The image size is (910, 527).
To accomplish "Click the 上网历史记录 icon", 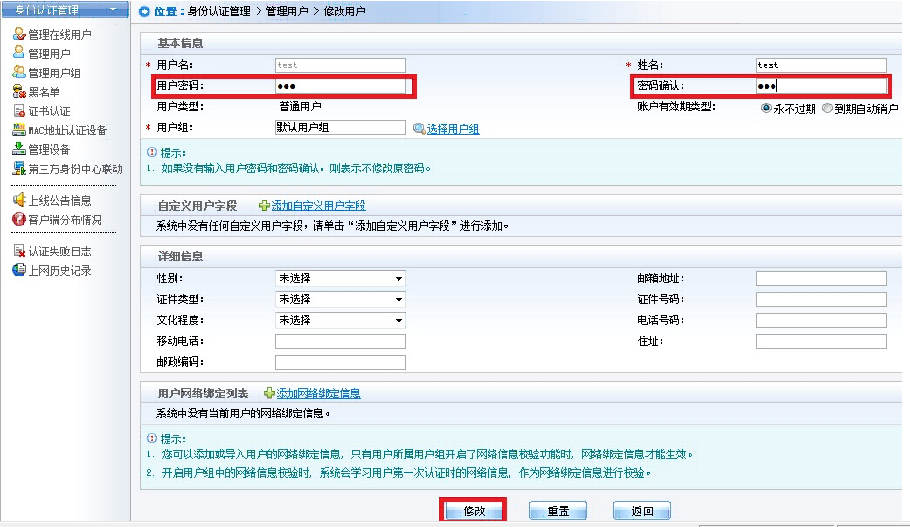I will [x=19, y=270].
